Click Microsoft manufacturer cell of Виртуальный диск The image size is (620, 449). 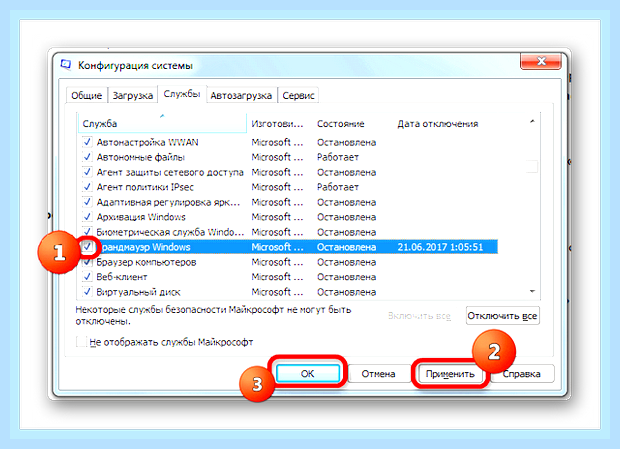click(278, 292)
